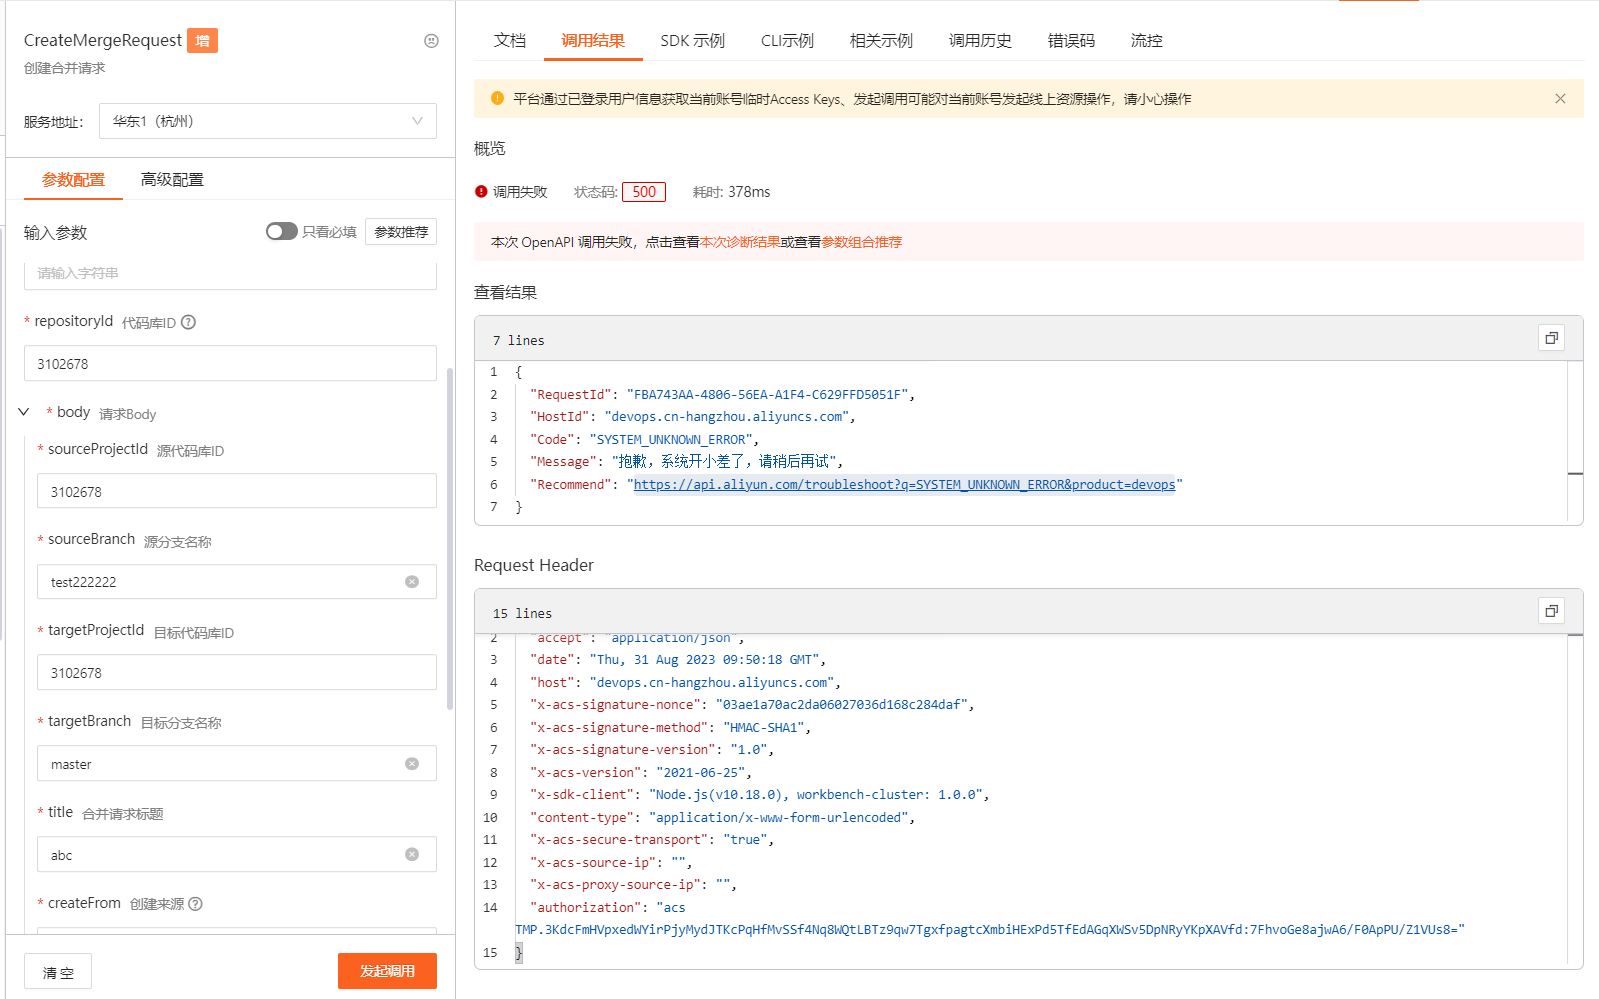Click the feedback smiley icon beside CreateMergeRequest
This screenshot has height=999, width=1599.
click(431, 41)
